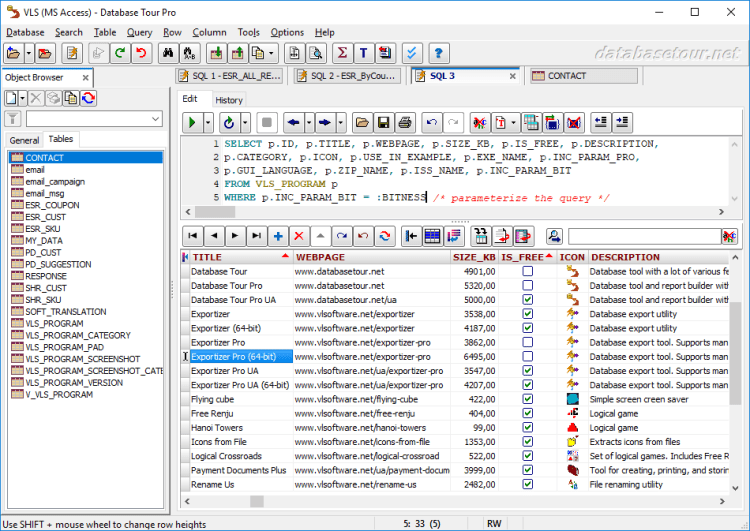Open the dropdown beside the back arrow button

click(x=307, y=123)
